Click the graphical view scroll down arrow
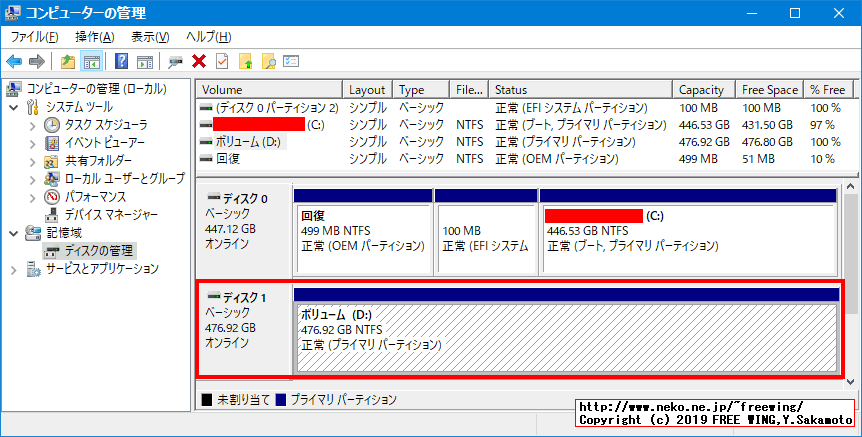Viewport: 862px width, 437px height. tap(850, 381)
